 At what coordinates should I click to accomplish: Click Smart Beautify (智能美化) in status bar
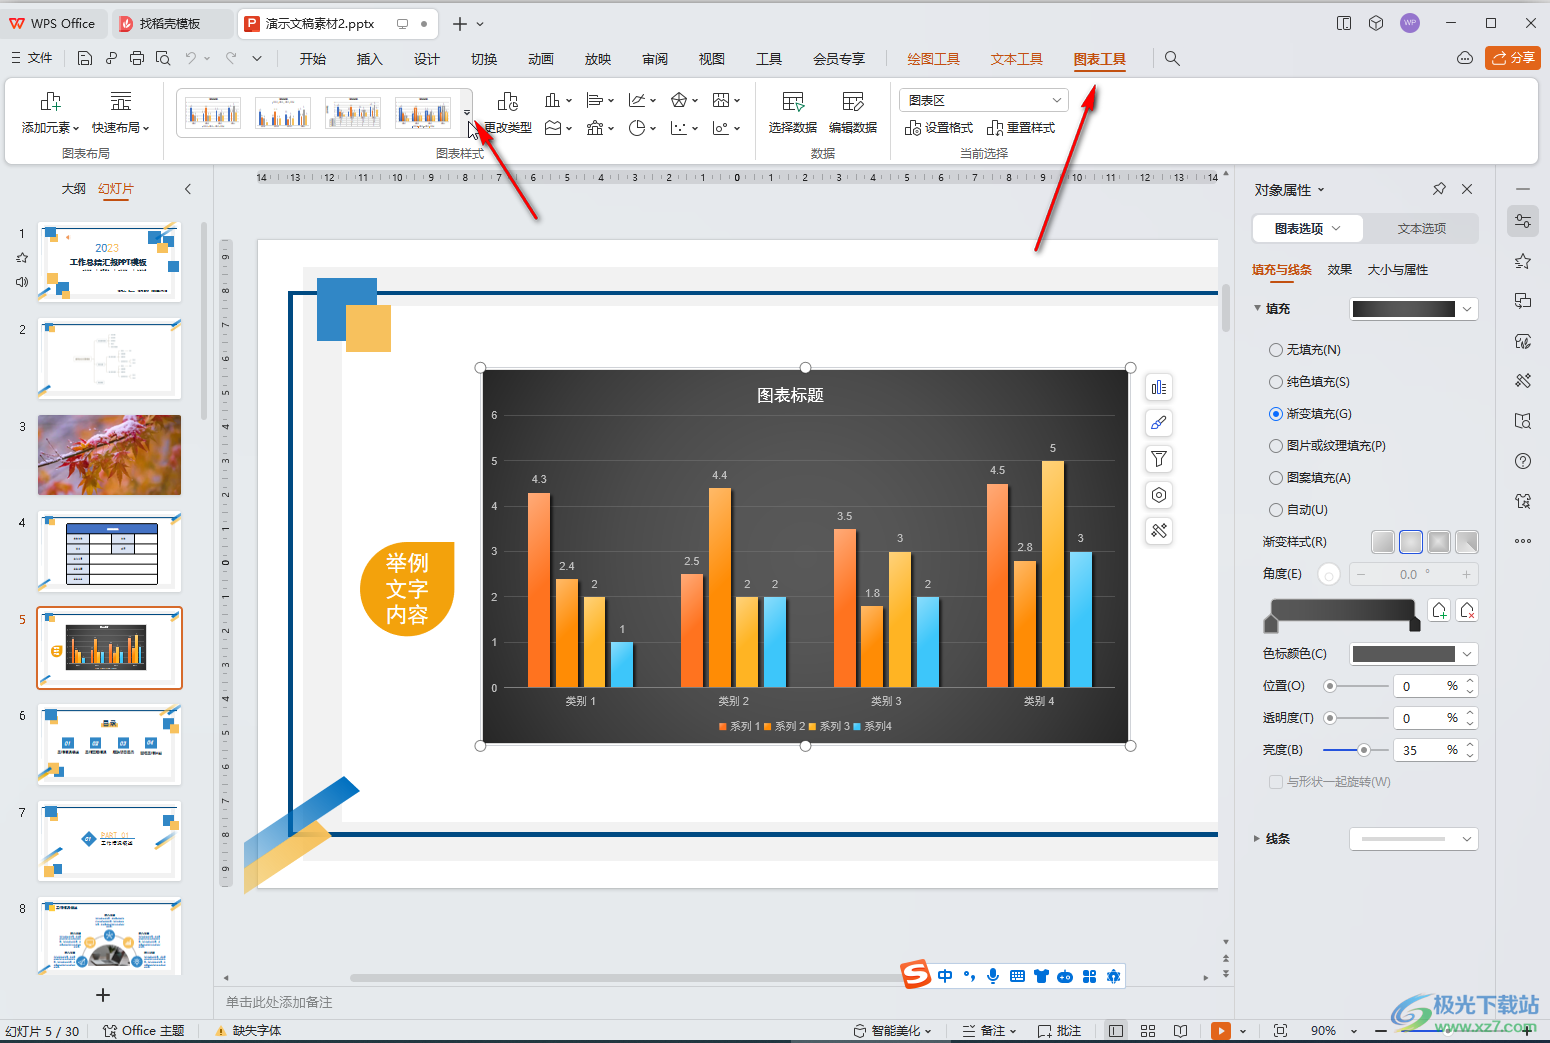point(892,1031)
